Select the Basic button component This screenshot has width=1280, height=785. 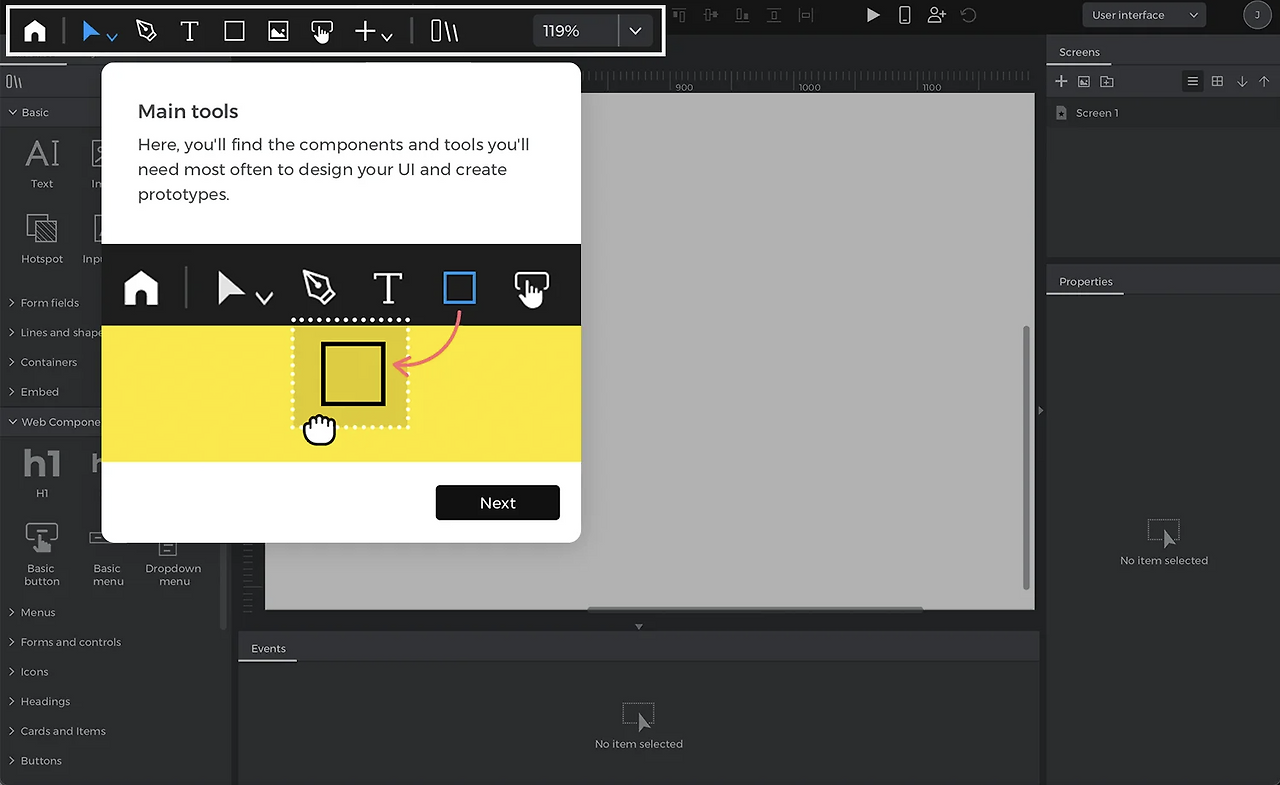click(x=42, y=554)
